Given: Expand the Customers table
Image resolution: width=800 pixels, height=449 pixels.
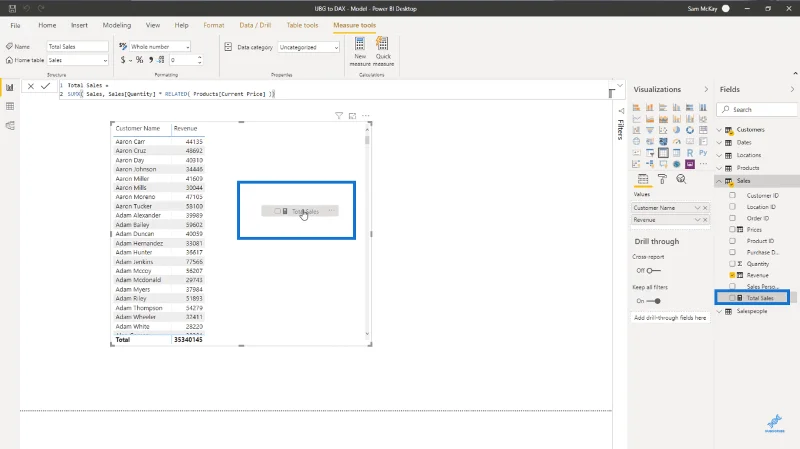Looking at the screenshot, I should click(719, 130).
